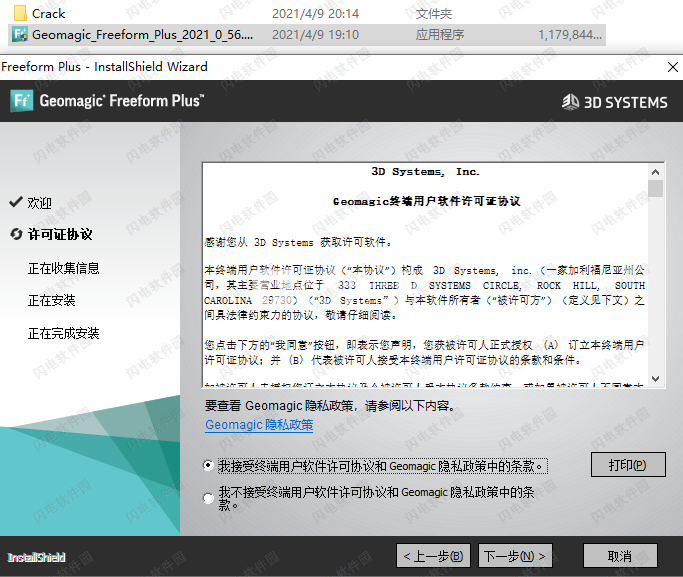This screenshot has height=577, width=683.
Task: Click the 3D Systems, Inc. license title
Action: (x=425, y=172)
